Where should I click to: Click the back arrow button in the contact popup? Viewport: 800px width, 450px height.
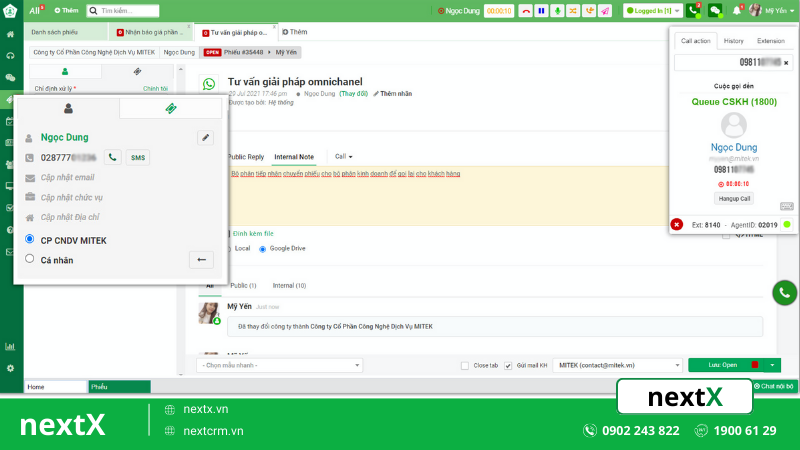click(x=202, y=260)
